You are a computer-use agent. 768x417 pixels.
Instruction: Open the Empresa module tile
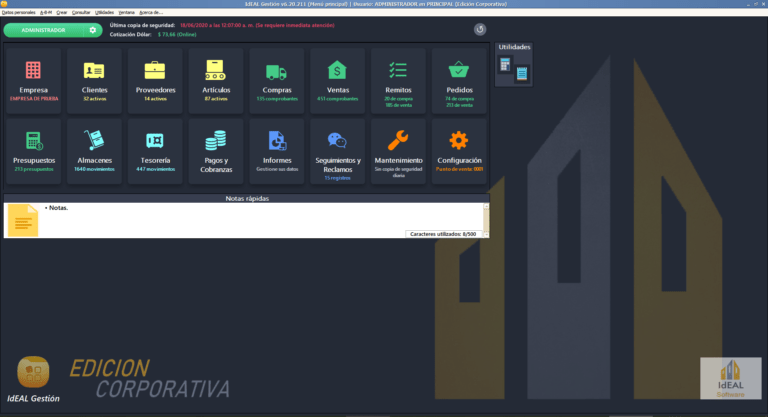33,80
